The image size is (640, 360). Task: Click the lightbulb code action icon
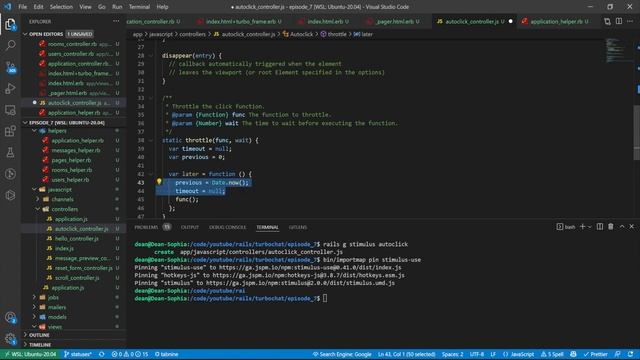click(159, 182)
